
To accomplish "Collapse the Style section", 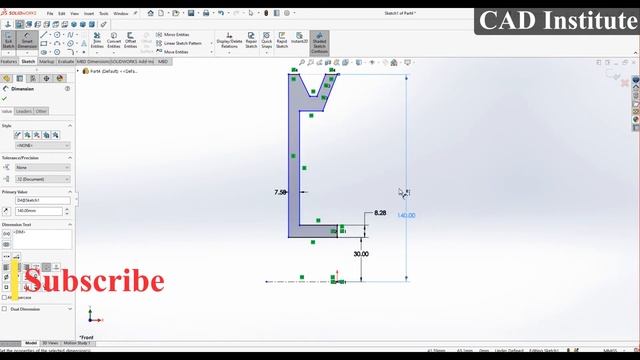I will (70, 126).
